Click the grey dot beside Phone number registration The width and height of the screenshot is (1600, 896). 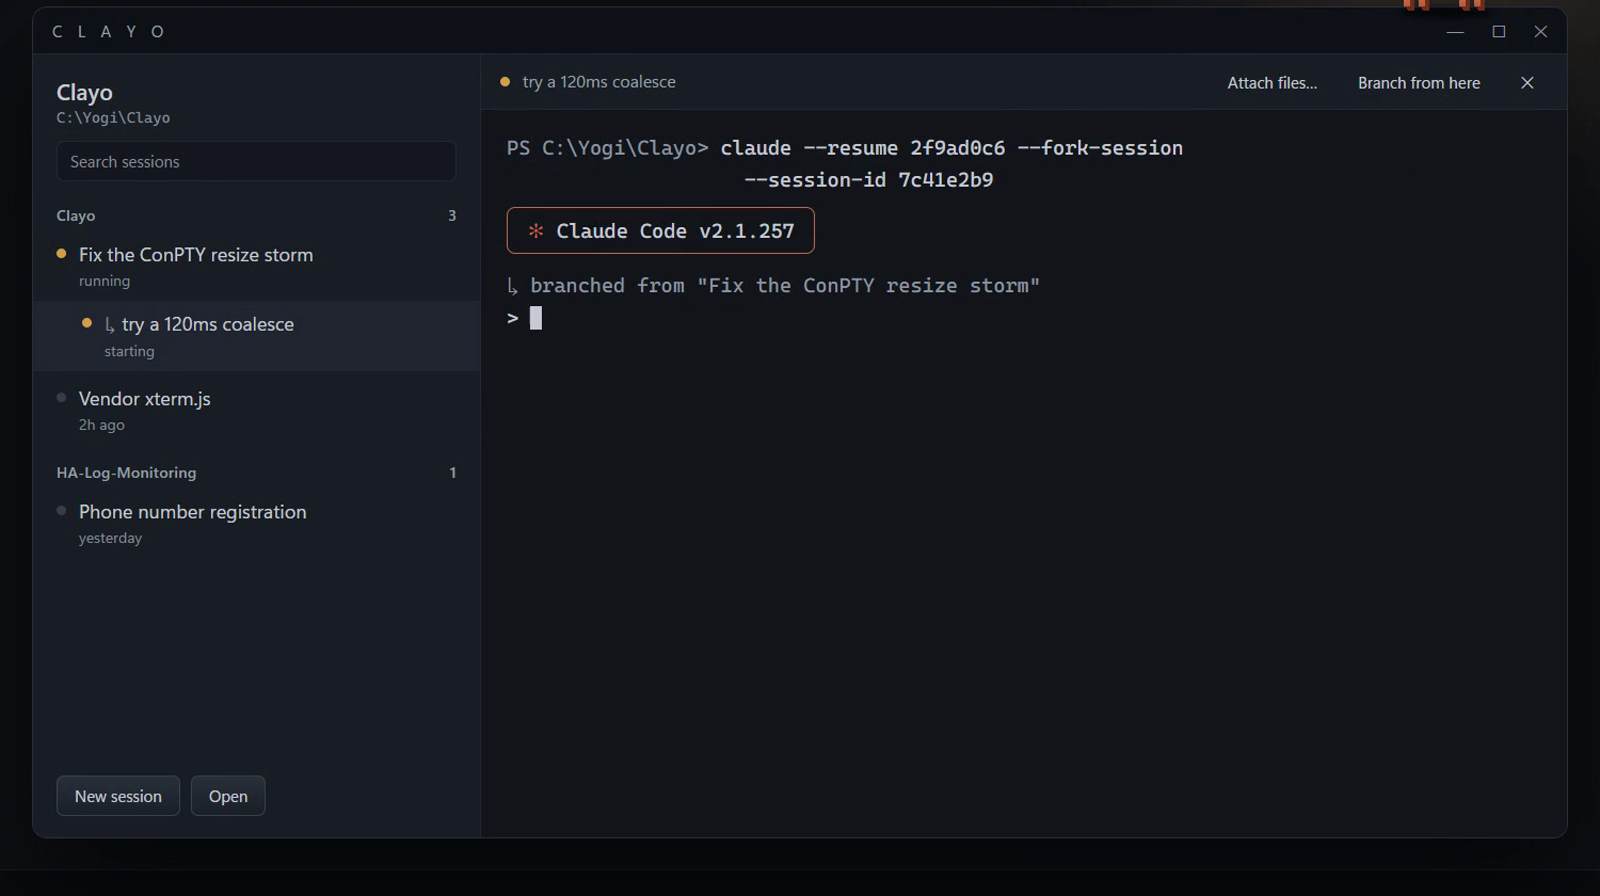[x=62, y=510]
